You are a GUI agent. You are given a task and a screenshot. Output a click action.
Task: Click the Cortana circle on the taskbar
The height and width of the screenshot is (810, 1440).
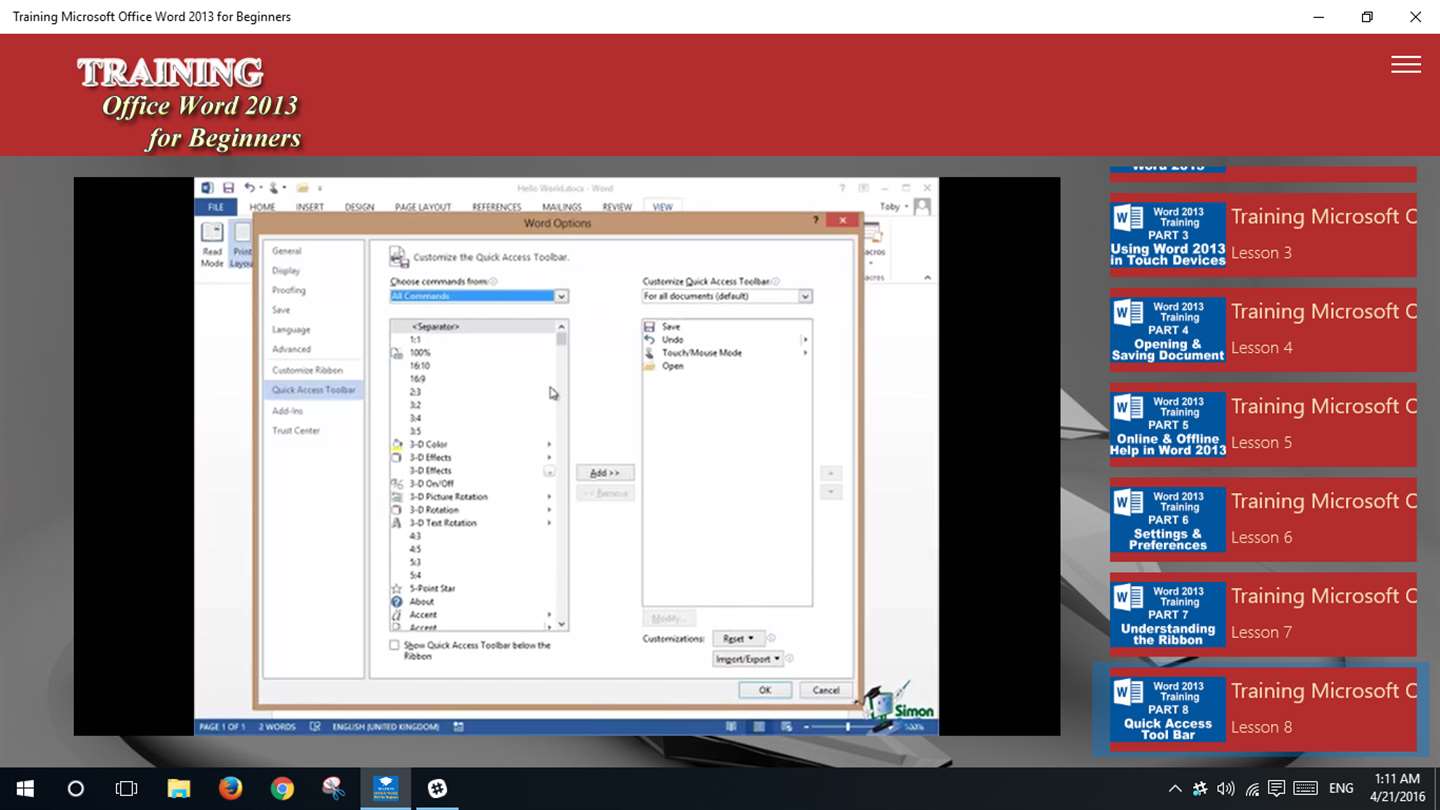[75, 788]
